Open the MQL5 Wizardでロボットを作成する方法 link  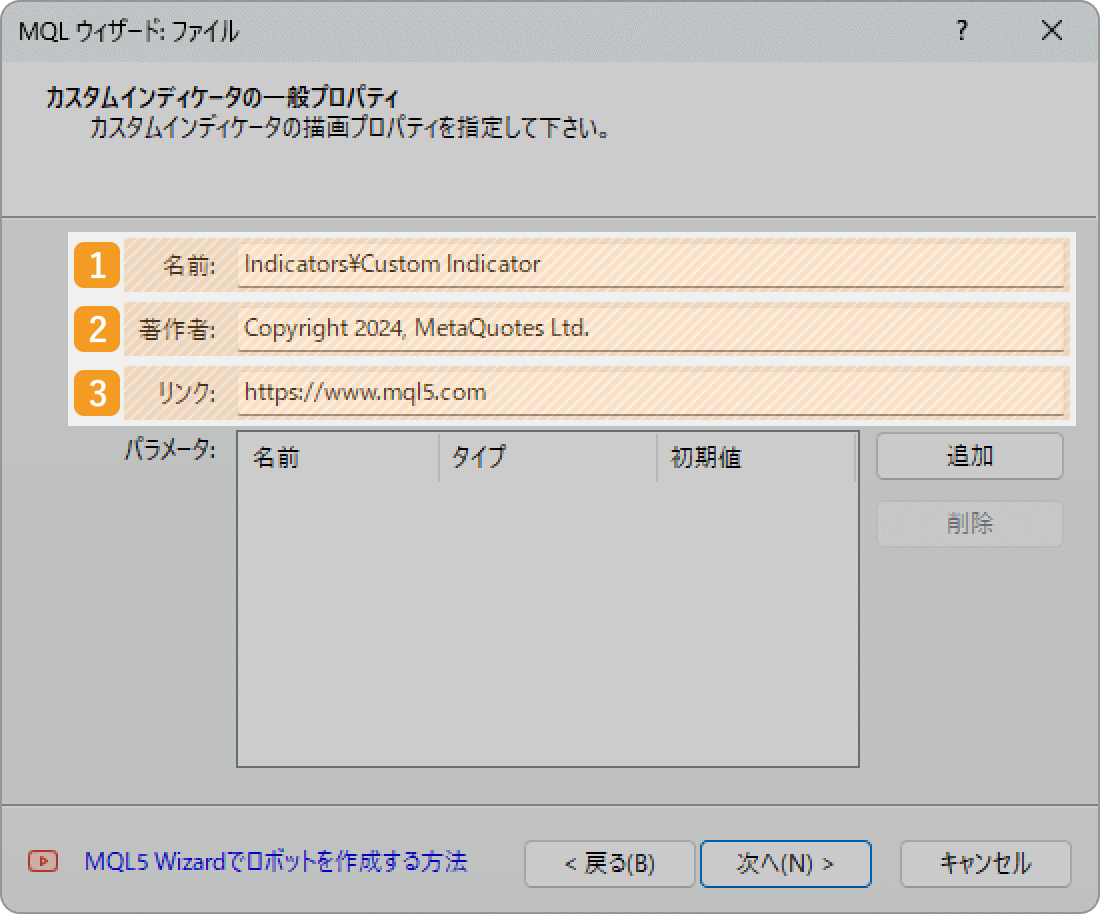[276, 861]
